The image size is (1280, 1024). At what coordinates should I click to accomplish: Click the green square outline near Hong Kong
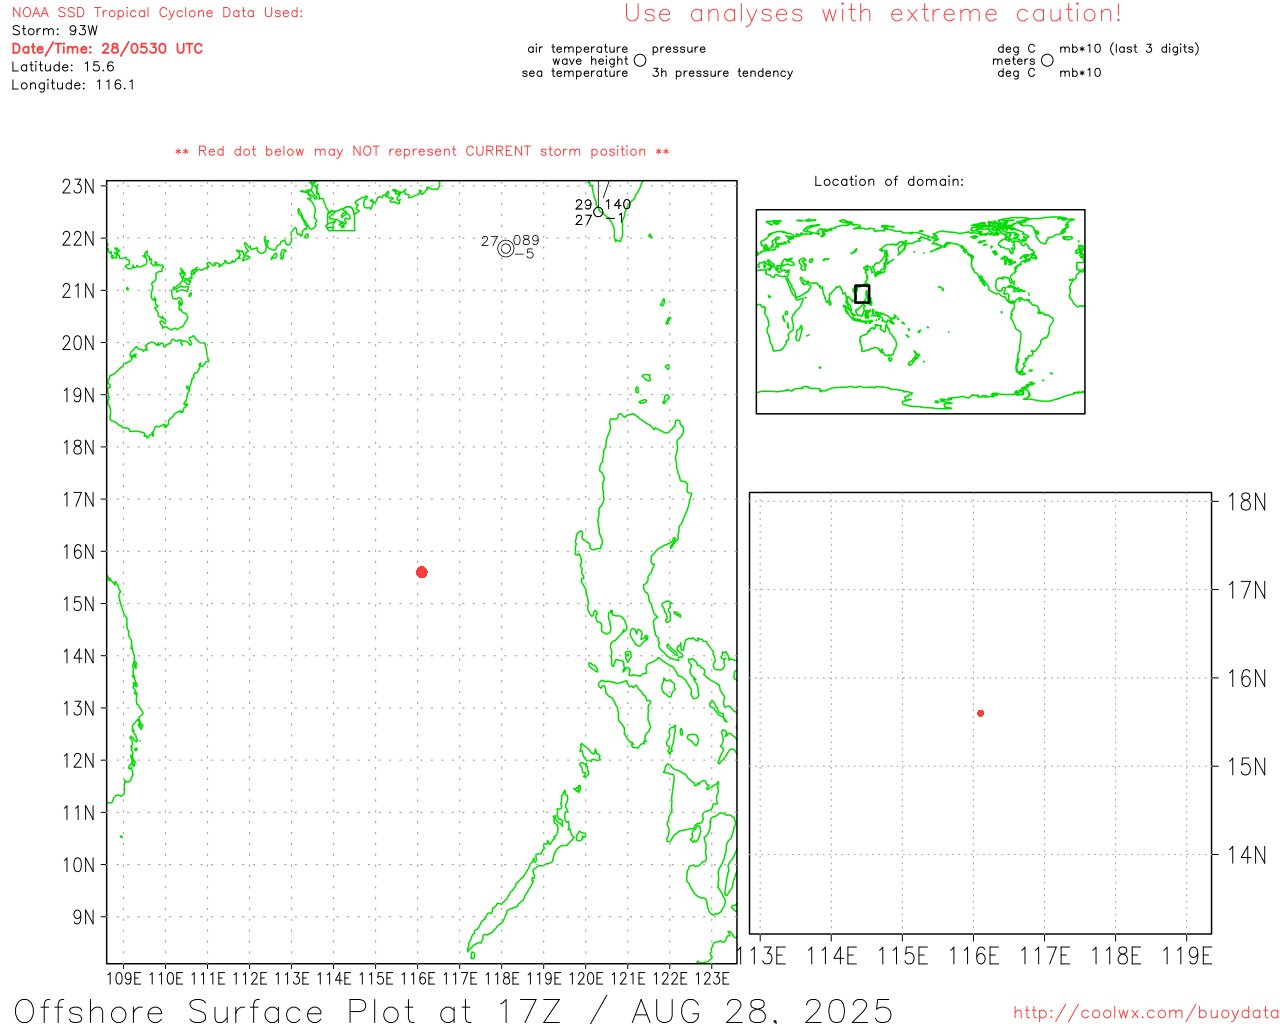click(341, 219)
